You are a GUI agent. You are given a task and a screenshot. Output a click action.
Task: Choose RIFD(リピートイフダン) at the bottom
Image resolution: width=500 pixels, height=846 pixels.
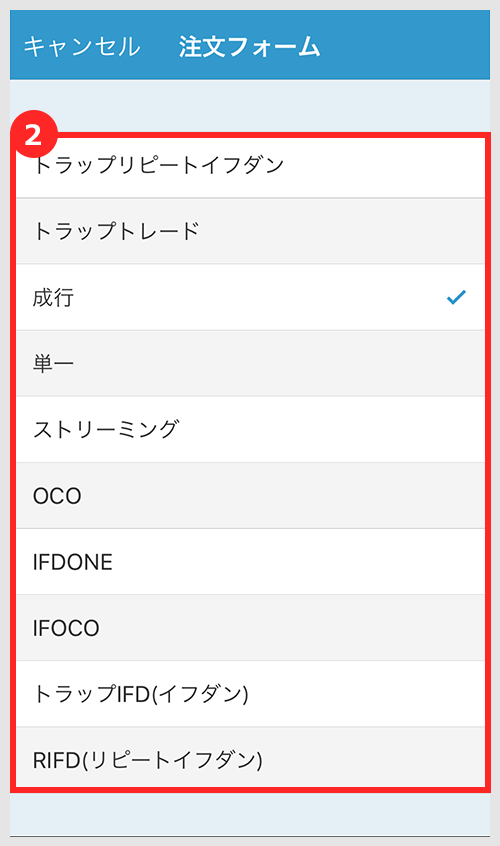tap(250, 757)
